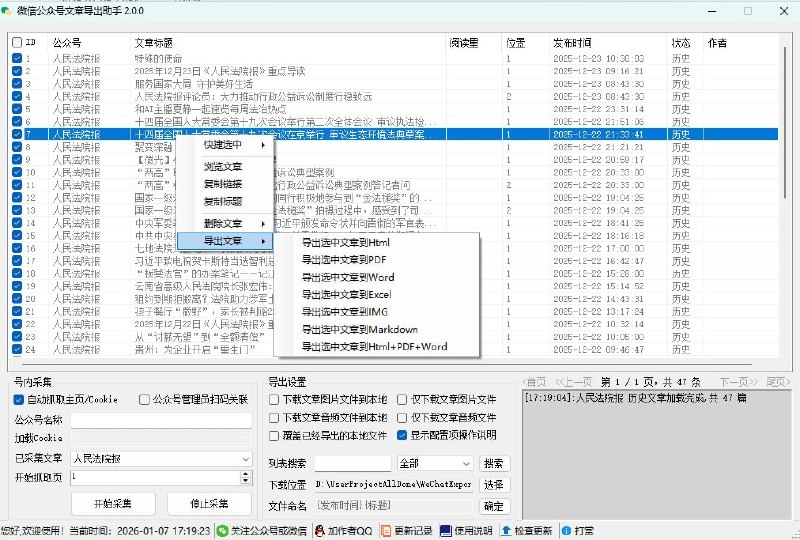Enable 覆盖已经导出的本地文件 option
This screenshot has width=800, height=540.
tap(274, 435)
